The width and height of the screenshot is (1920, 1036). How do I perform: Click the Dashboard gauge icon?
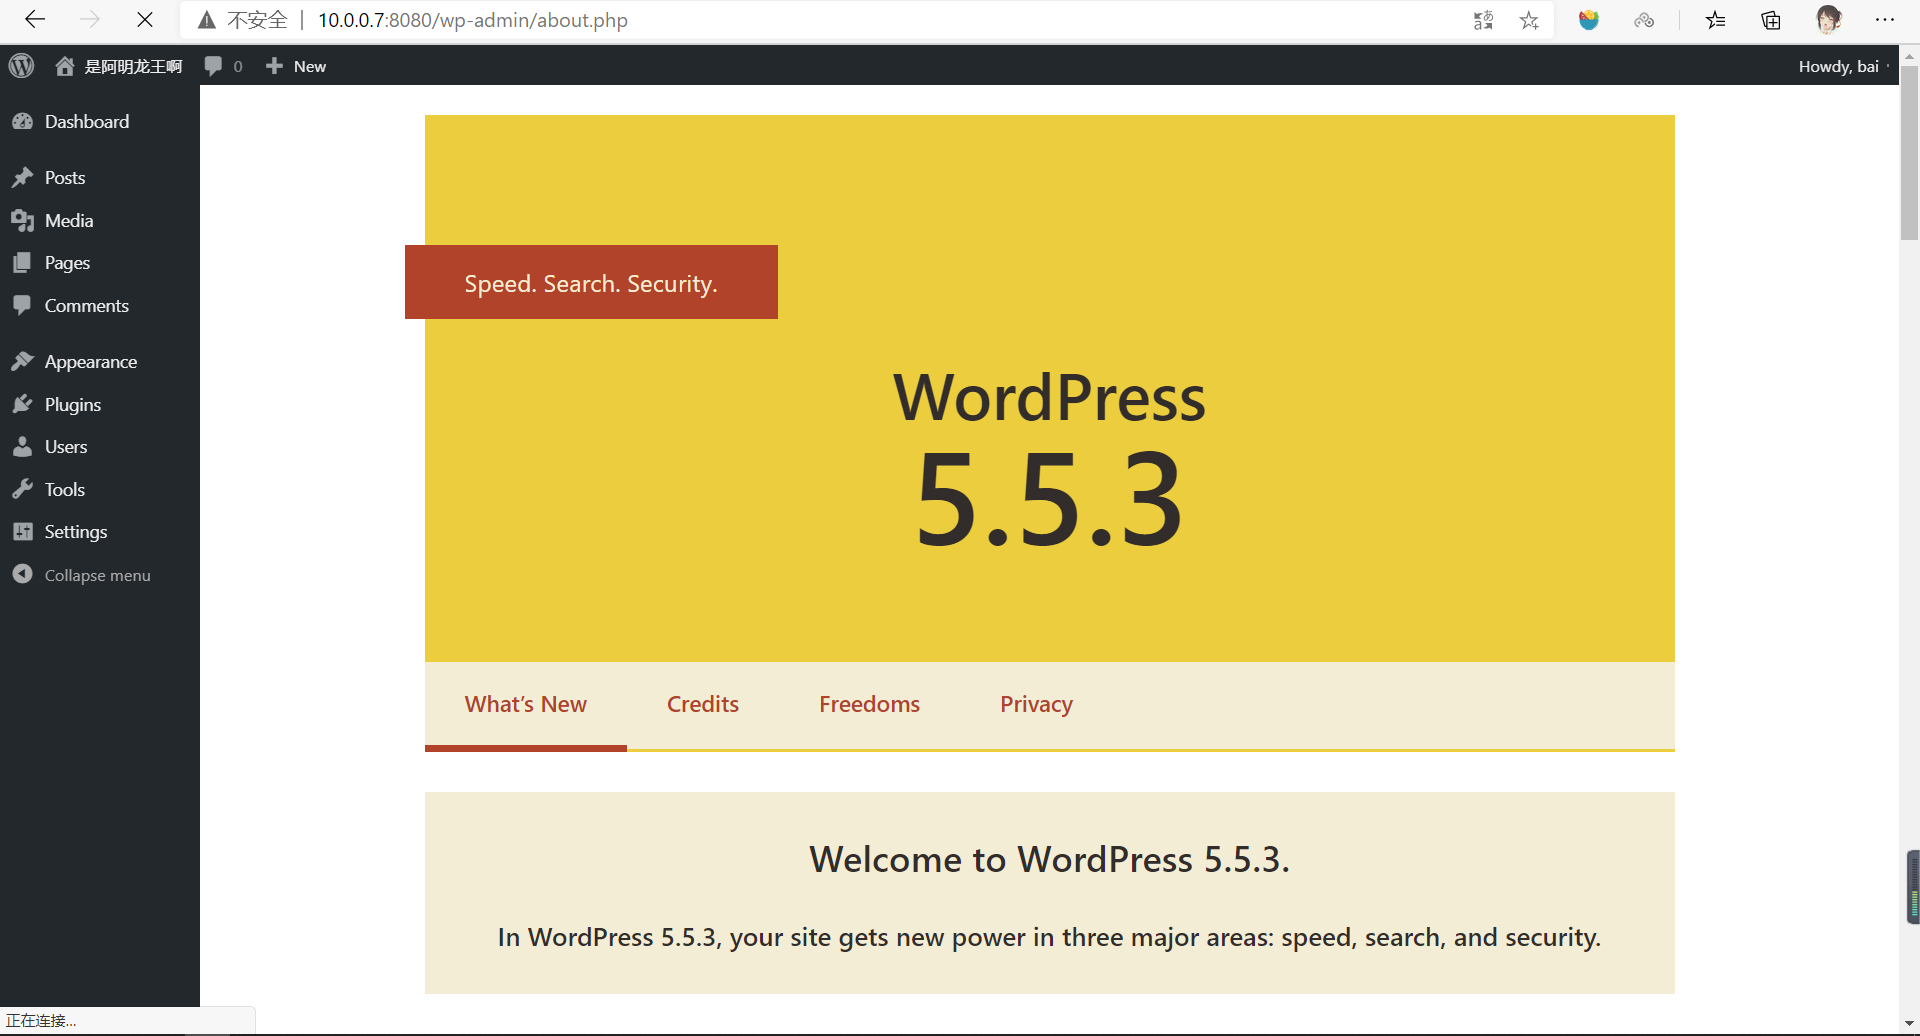pyautogui.click(x=23, y=121)
